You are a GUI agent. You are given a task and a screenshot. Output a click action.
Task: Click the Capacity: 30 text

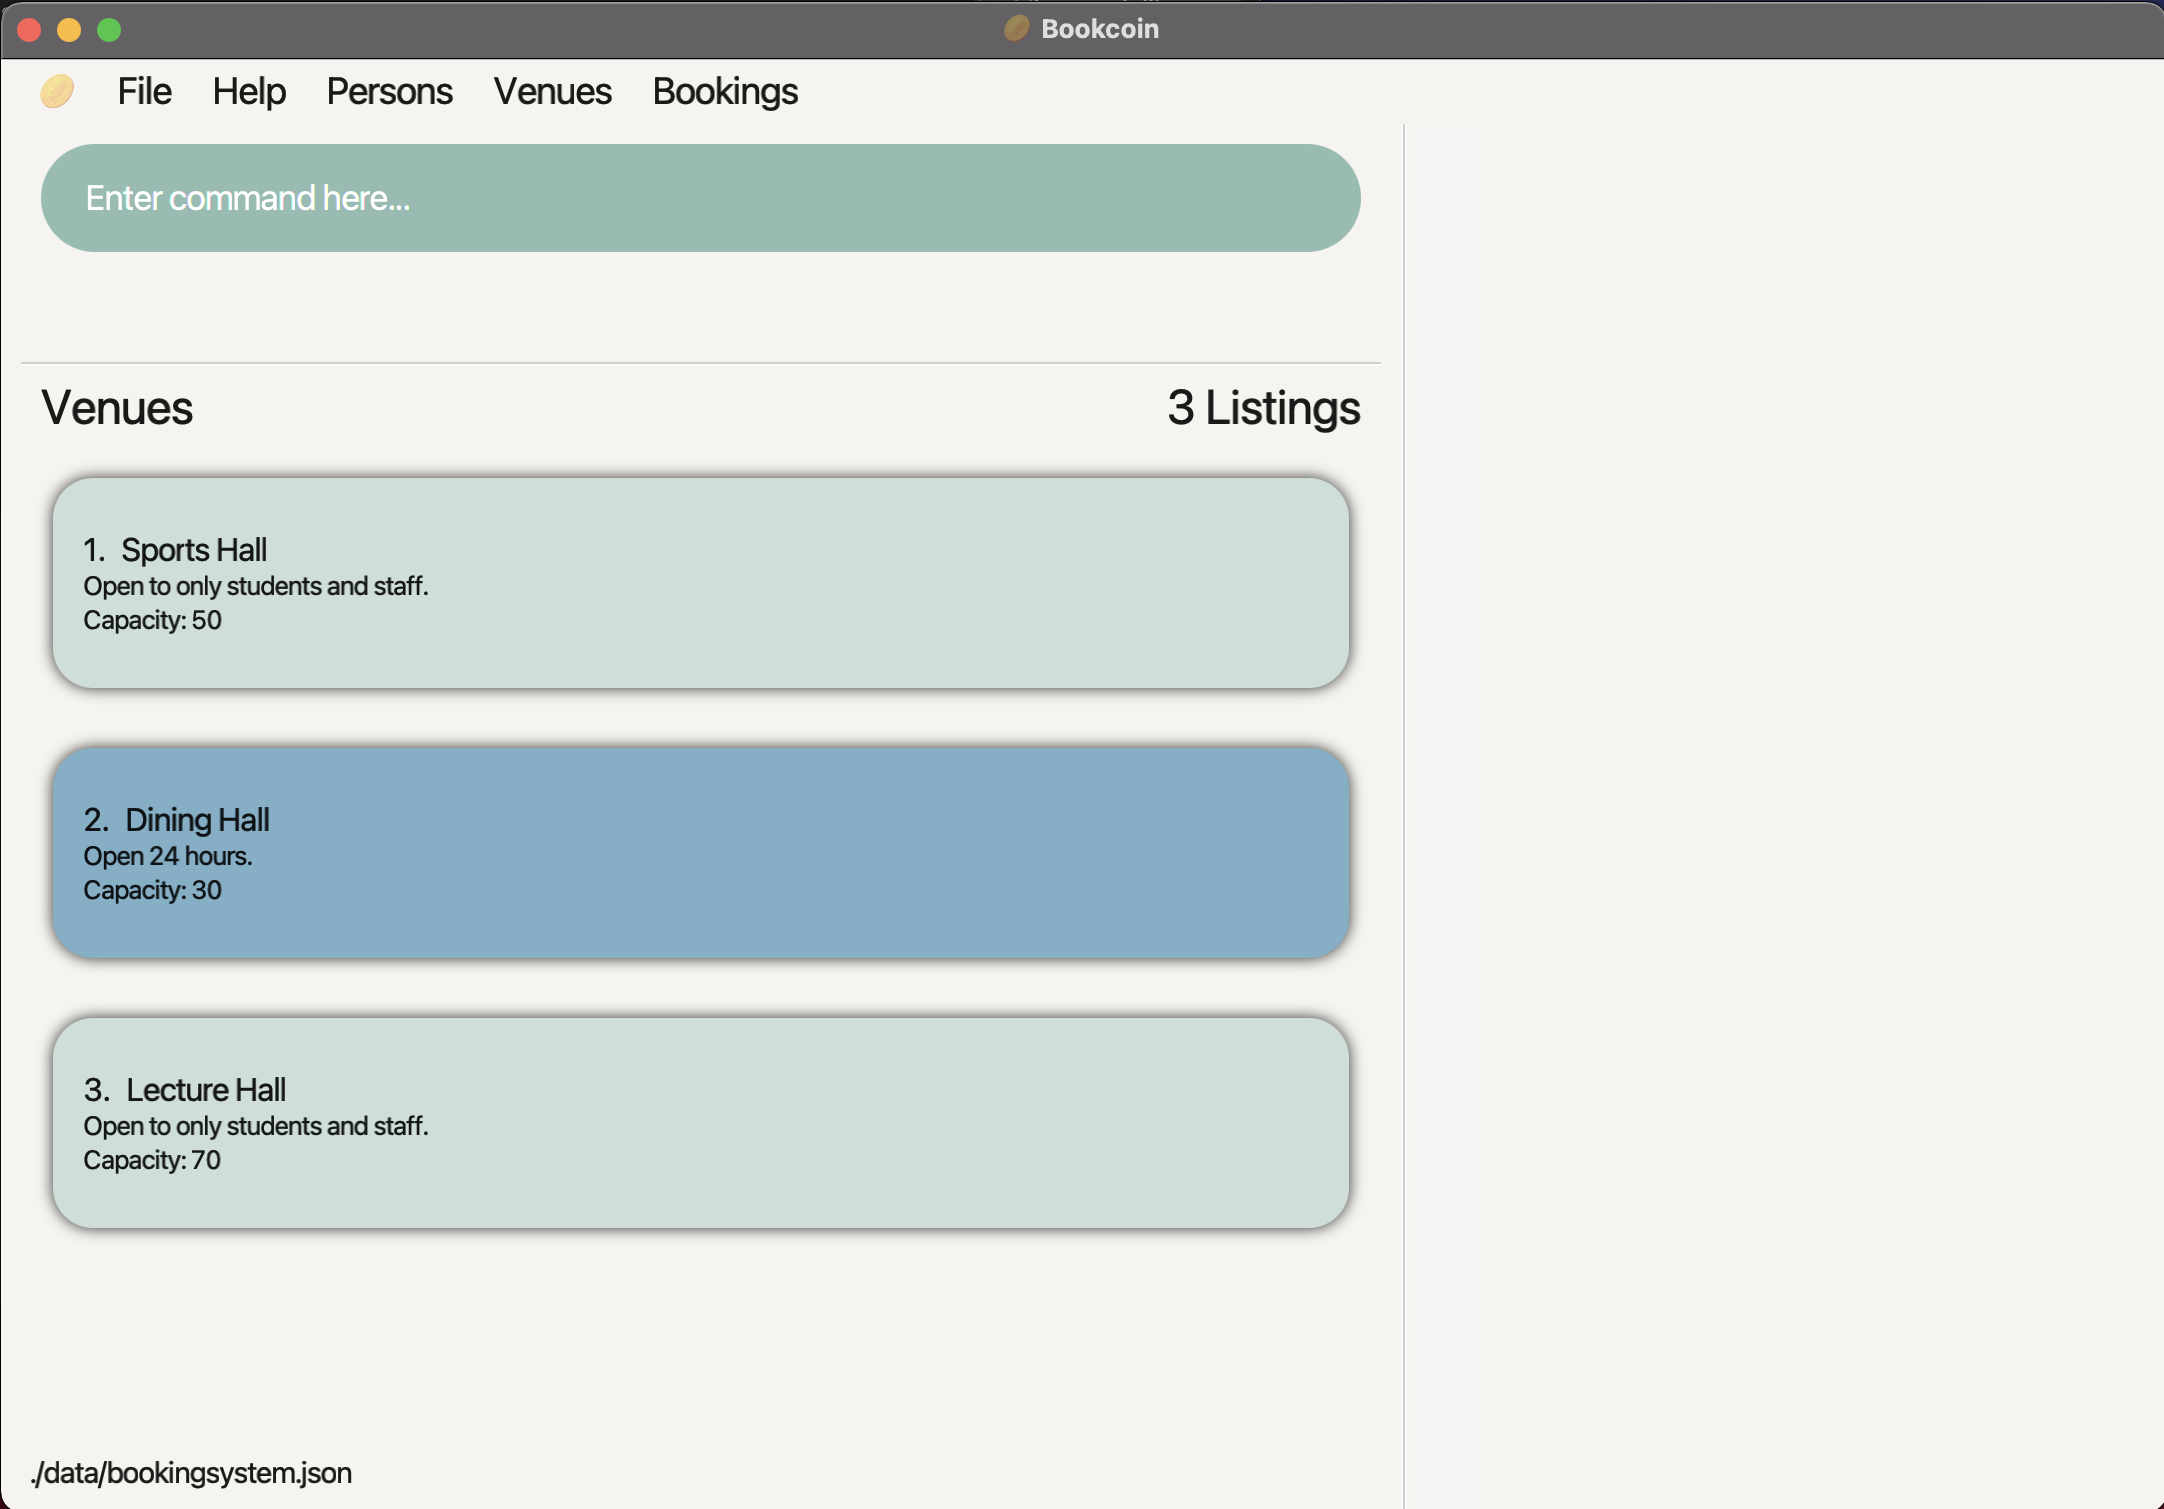(x=152, y=890)
